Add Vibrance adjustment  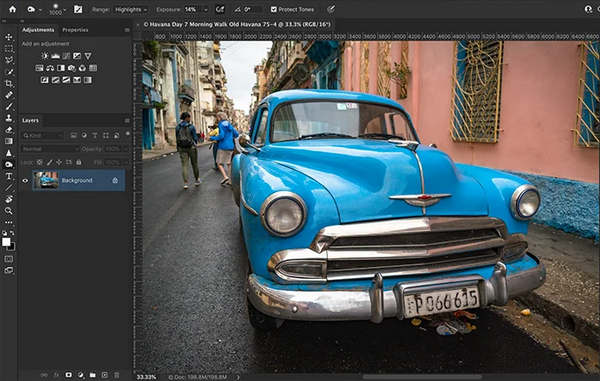coord(88,56)
